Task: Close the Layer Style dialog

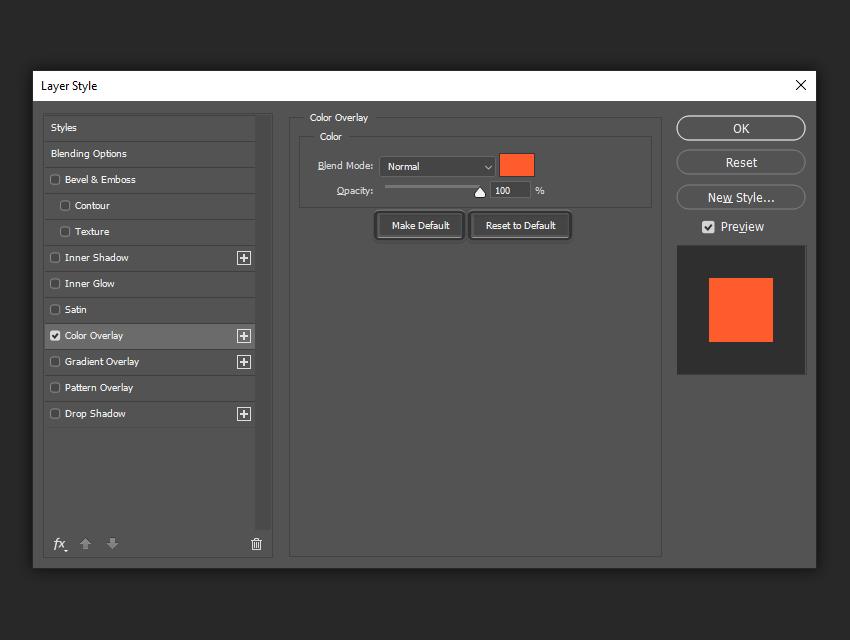Action: [801, 85]
